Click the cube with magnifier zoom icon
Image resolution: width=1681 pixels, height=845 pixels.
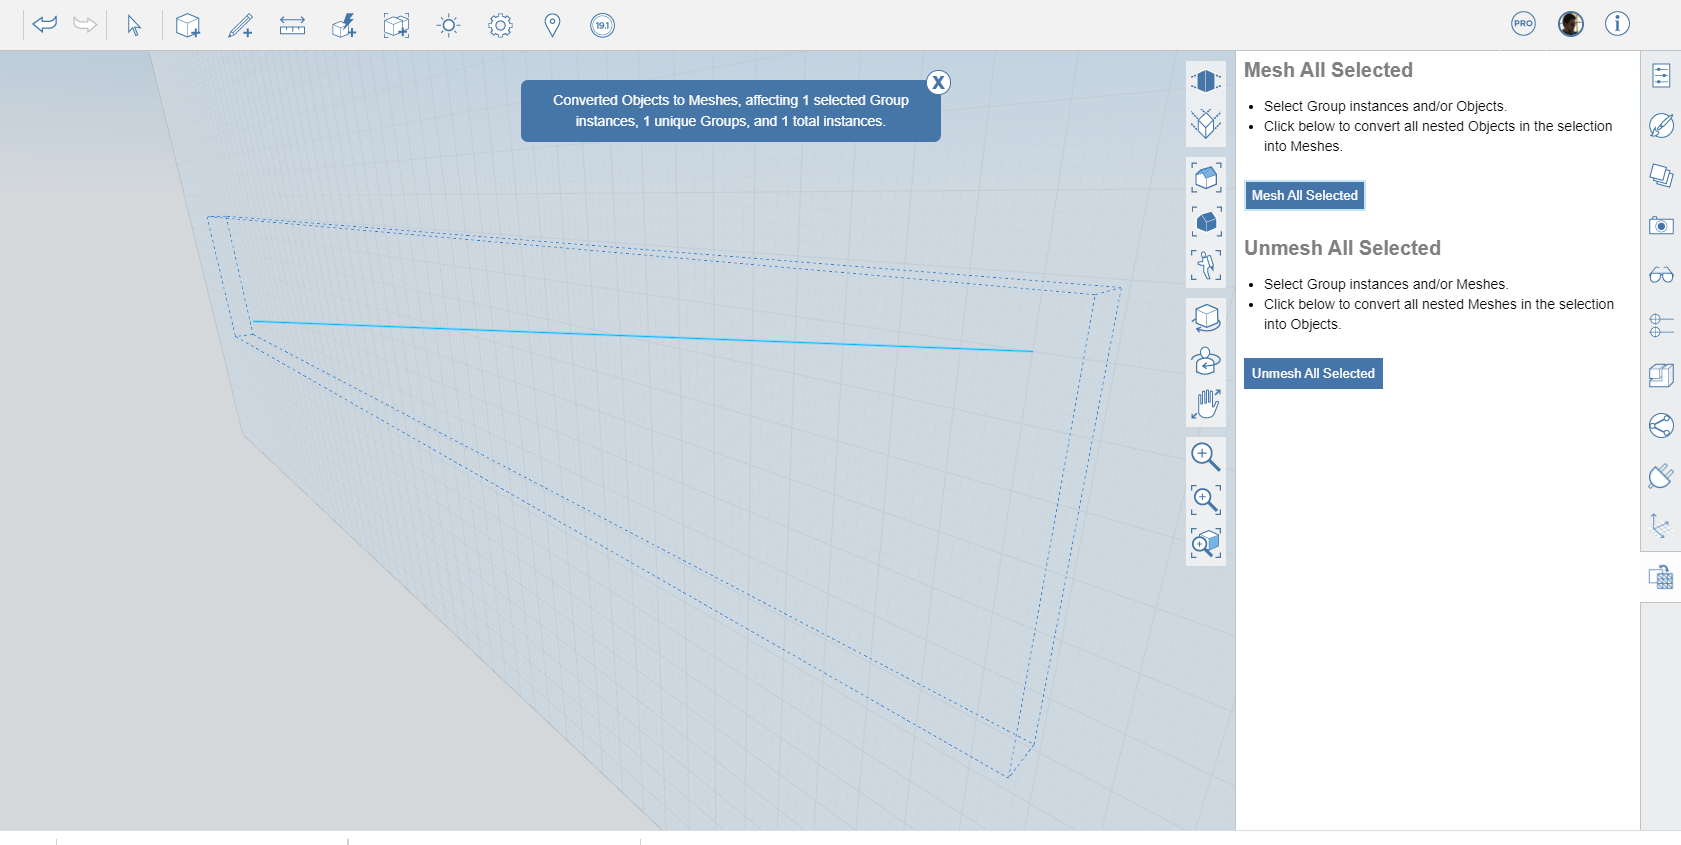1206,543
